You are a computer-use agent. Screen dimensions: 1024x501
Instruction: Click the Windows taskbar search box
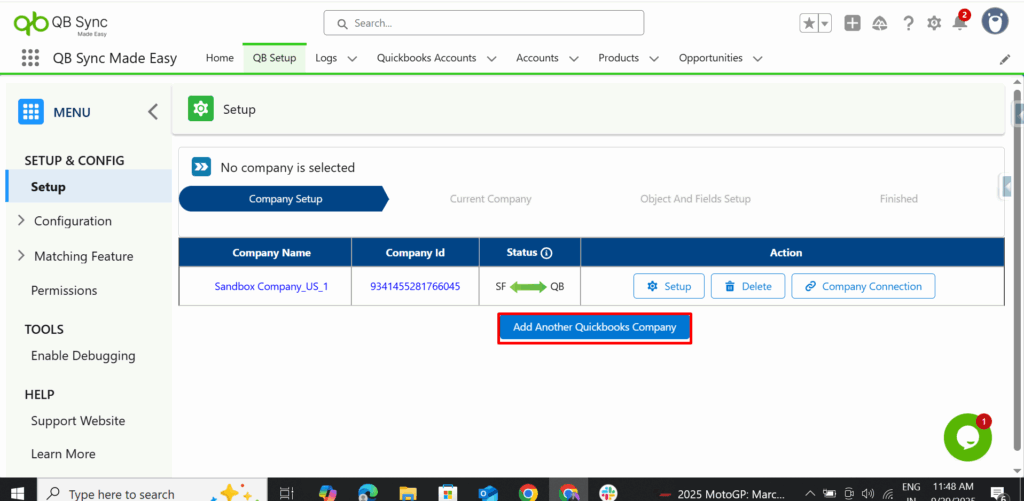(x=152, y=493)
